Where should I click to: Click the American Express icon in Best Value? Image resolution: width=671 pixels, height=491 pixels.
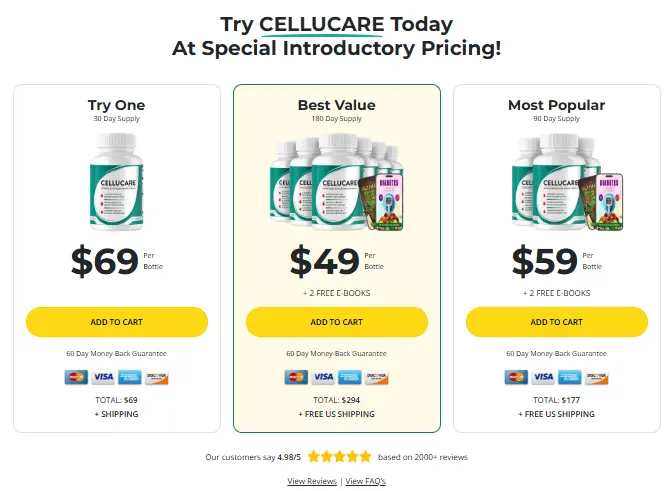pyautogui.click(x=349, y=377)
